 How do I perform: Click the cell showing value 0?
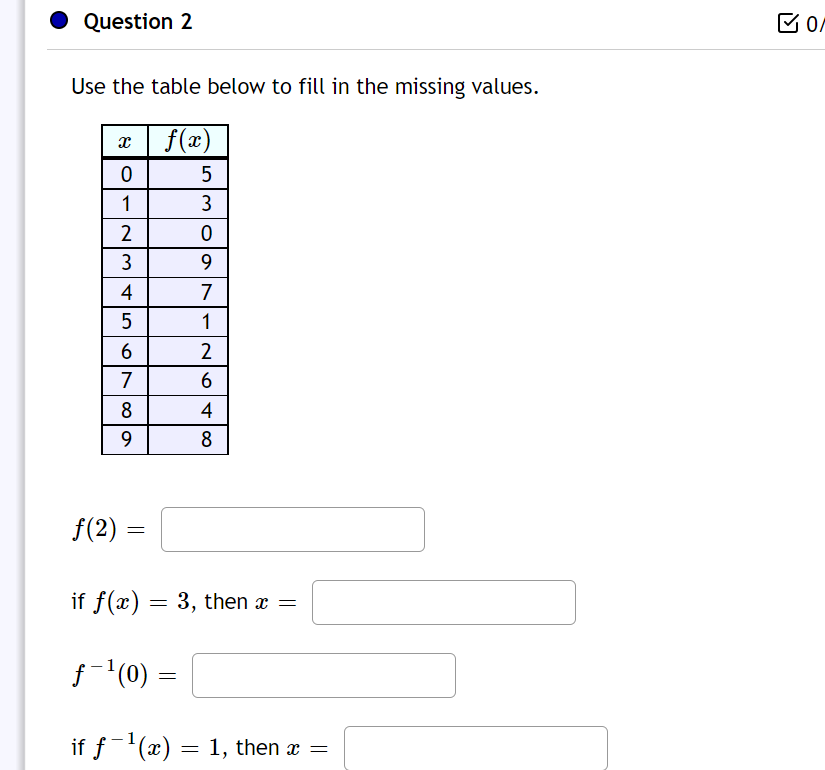(x=206, y=232)
